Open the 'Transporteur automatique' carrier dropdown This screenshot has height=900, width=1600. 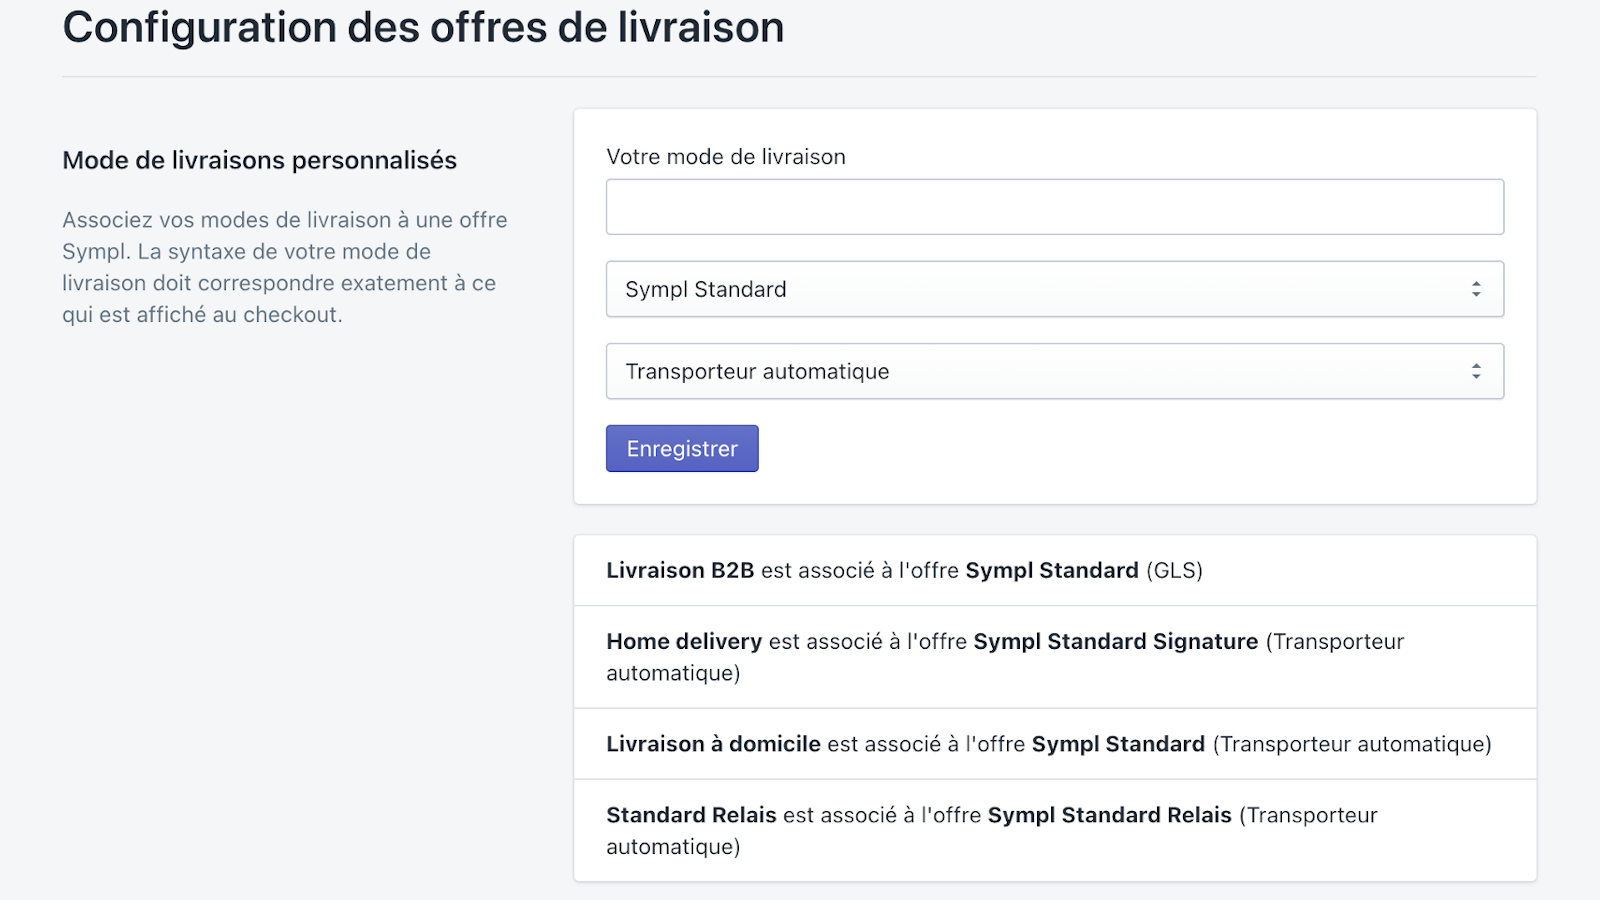[x=1055, y=371]
